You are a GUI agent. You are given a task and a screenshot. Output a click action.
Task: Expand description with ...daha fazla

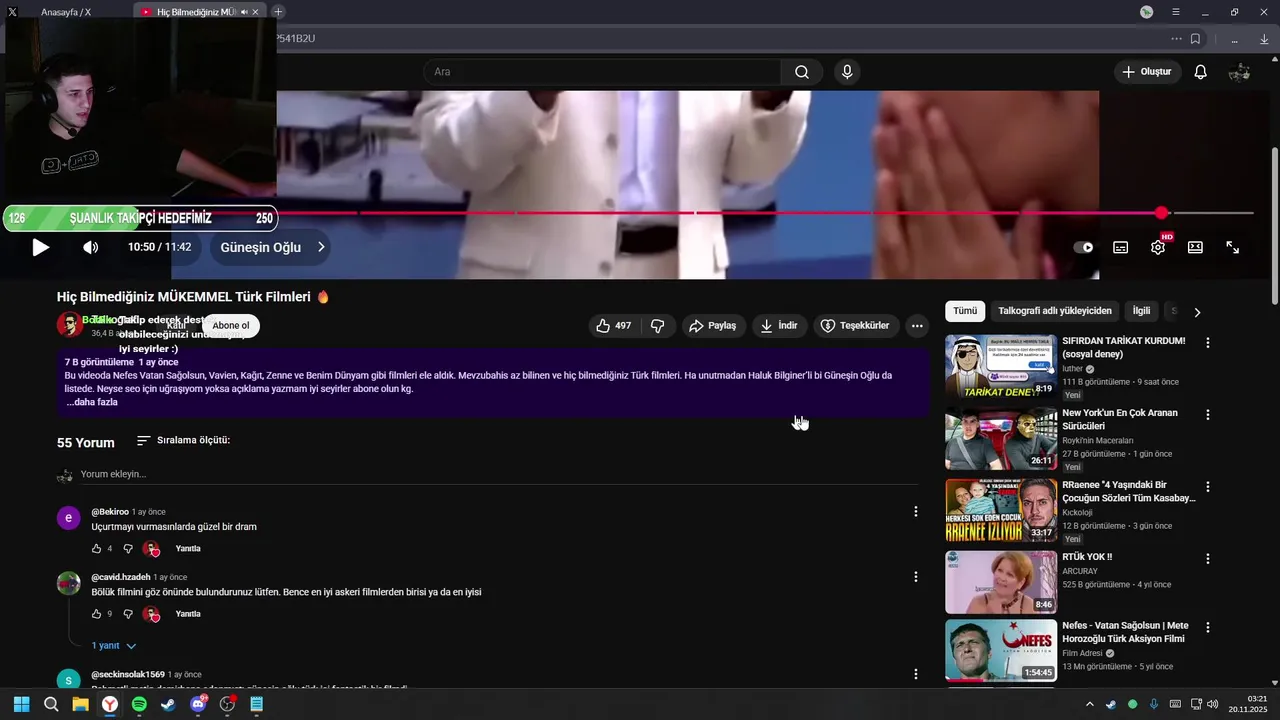92,402
